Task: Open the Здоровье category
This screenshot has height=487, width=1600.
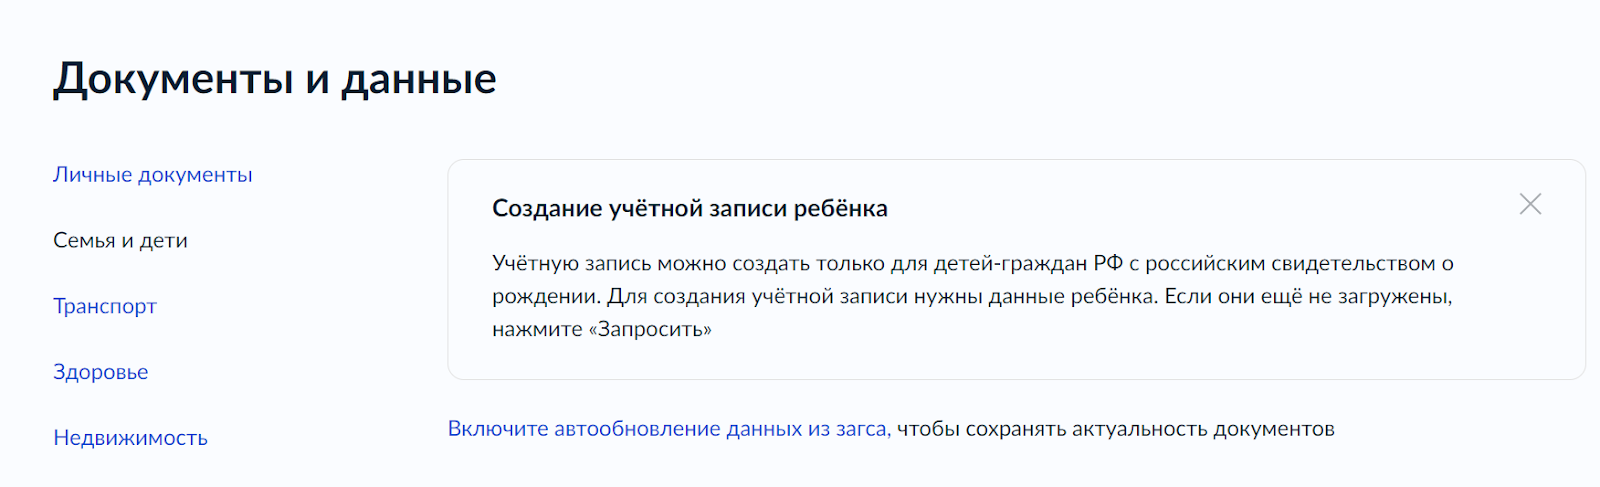Action: (x=100, y=372)
